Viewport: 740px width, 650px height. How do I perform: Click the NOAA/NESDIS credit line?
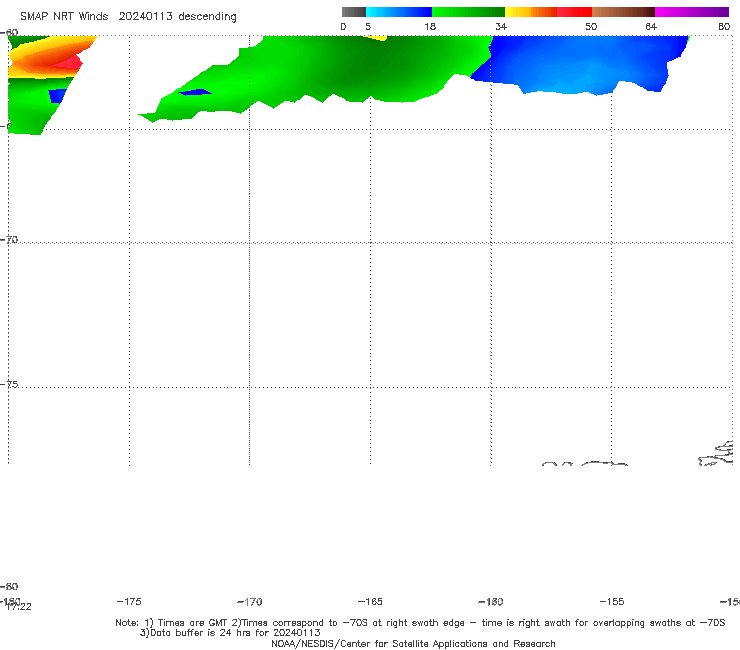[413, 643]
